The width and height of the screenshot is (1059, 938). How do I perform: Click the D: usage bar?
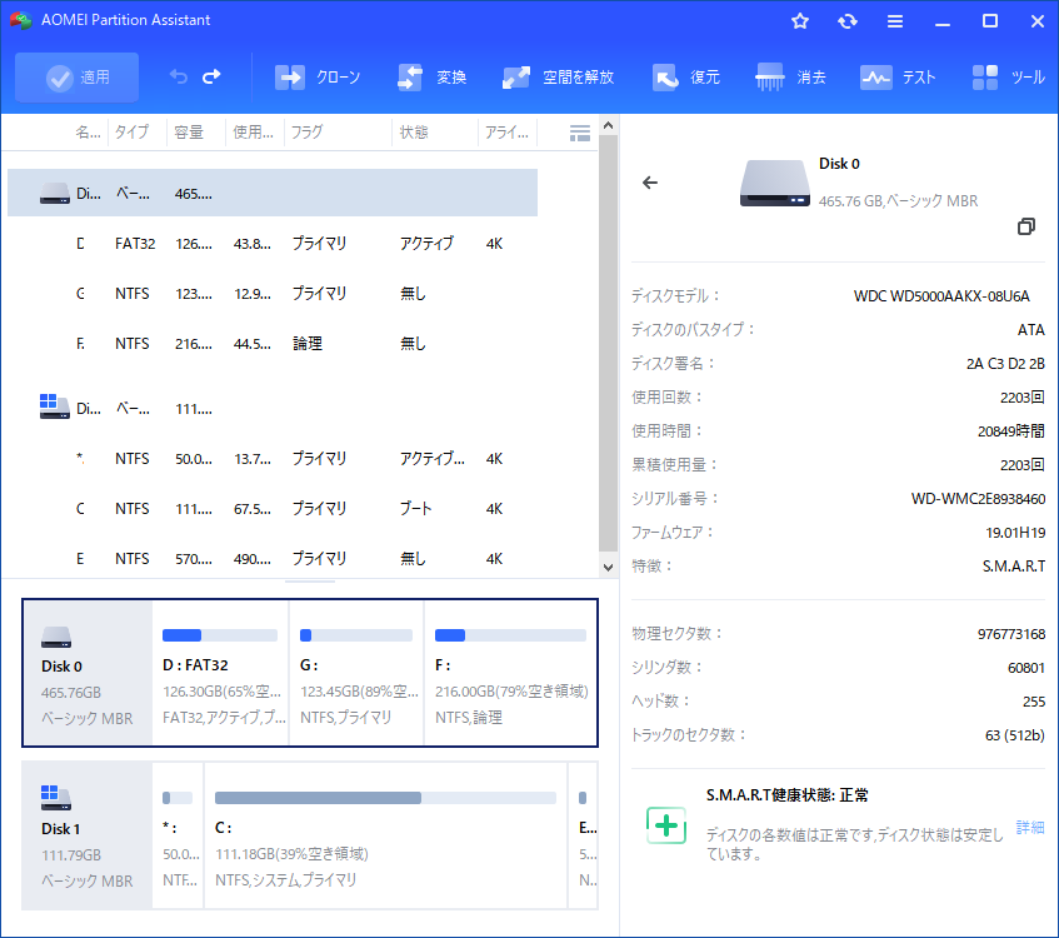(220, 635)
